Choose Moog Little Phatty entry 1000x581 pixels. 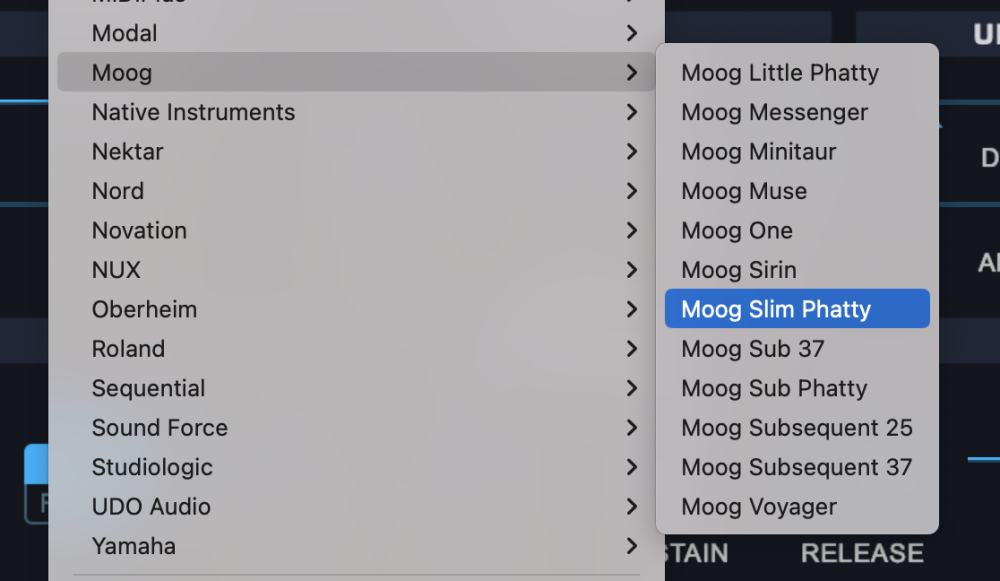coord(779,73)
